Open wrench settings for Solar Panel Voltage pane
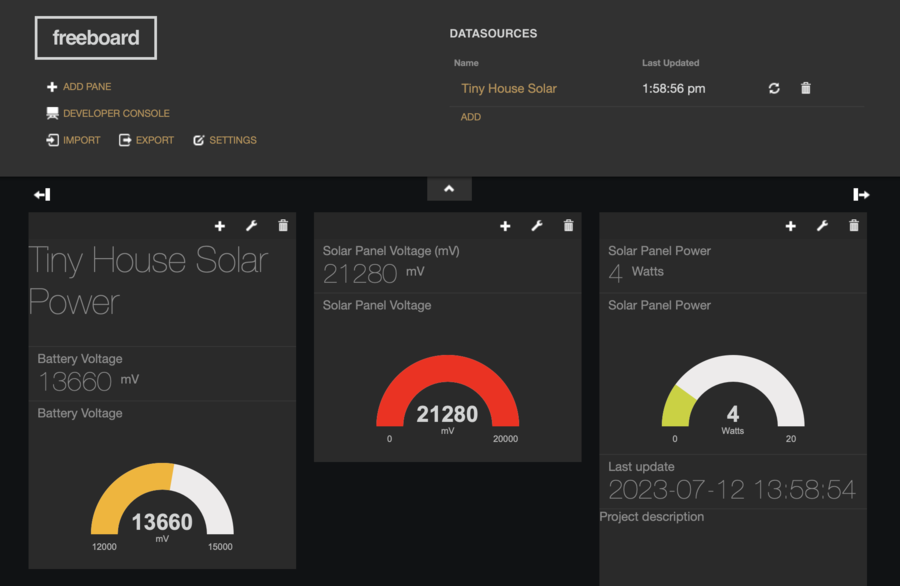The image size is (900, 586). pyautogui.click(x=537, y=226)
